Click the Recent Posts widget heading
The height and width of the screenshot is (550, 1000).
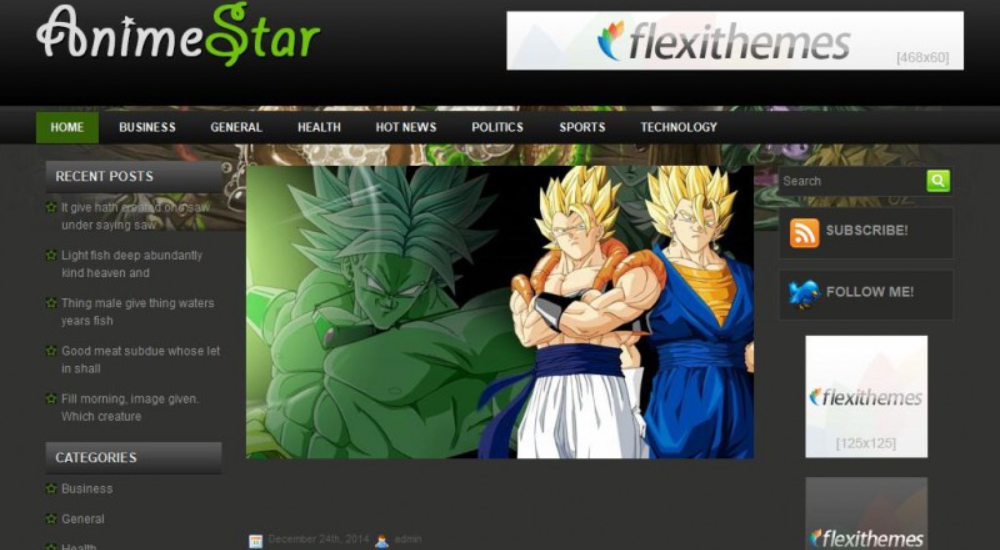click(x=133, y=177)
